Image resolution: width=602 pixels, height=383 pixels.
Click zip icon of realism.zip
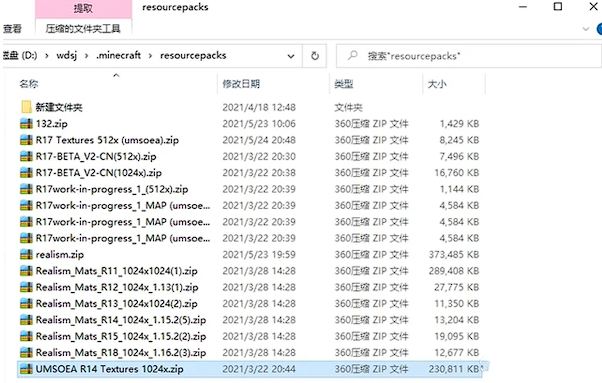click(26, 254)
